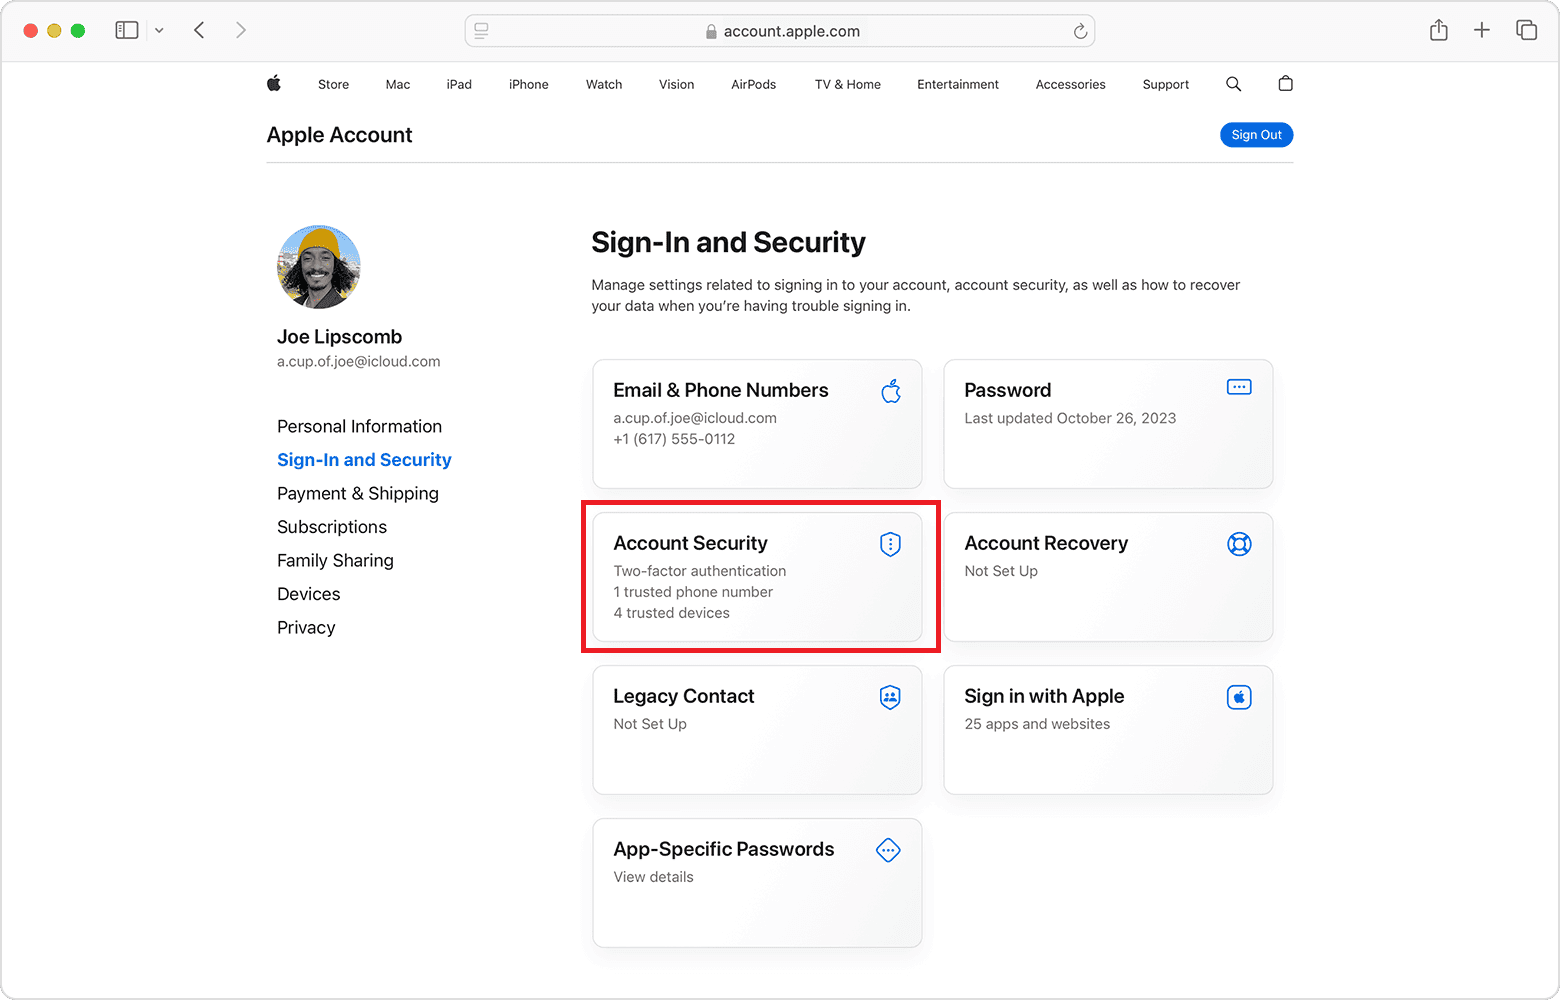Toggle the Safari sidebar icon
1560x1000 pixels.
(127, 30)
